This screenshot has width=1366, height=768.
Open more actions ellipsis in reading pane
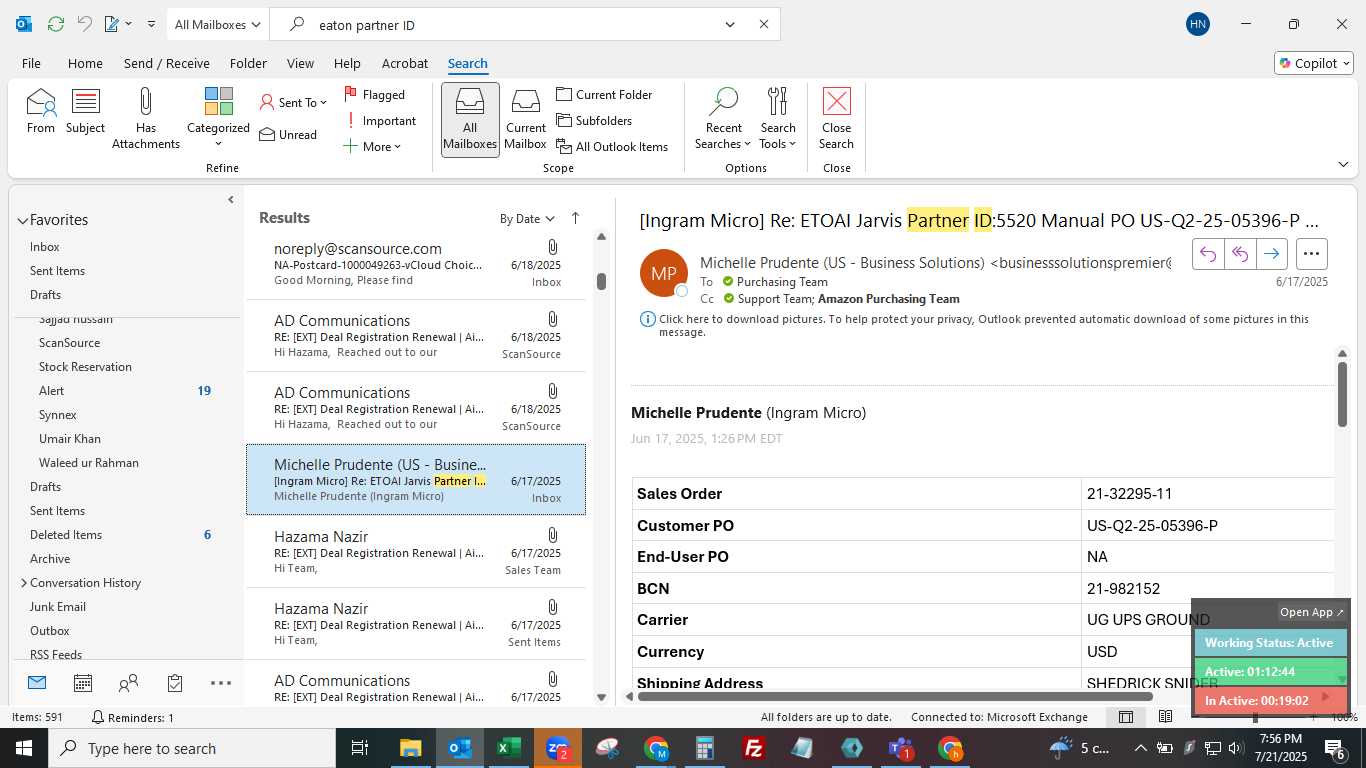point(1312,254)
